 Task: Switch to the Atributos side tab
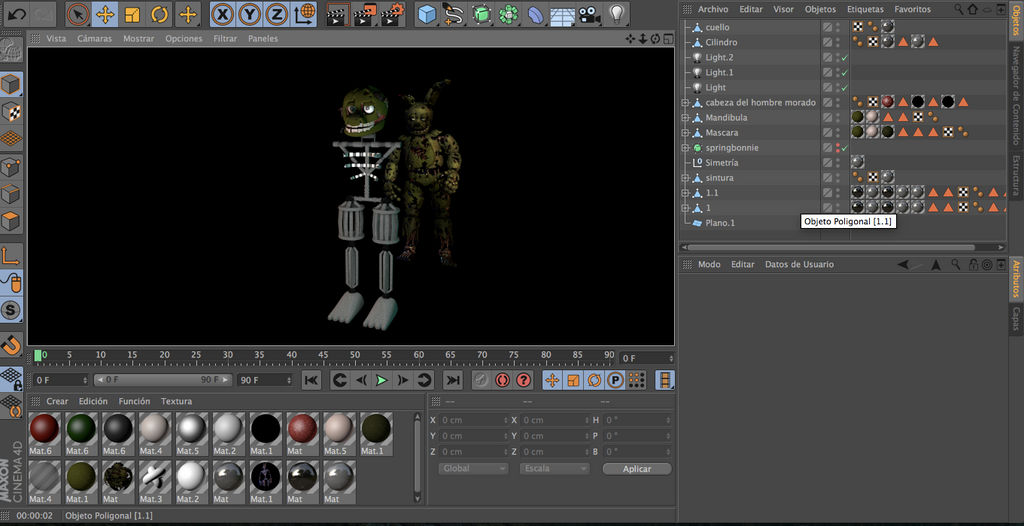[x=1016, y=280]
